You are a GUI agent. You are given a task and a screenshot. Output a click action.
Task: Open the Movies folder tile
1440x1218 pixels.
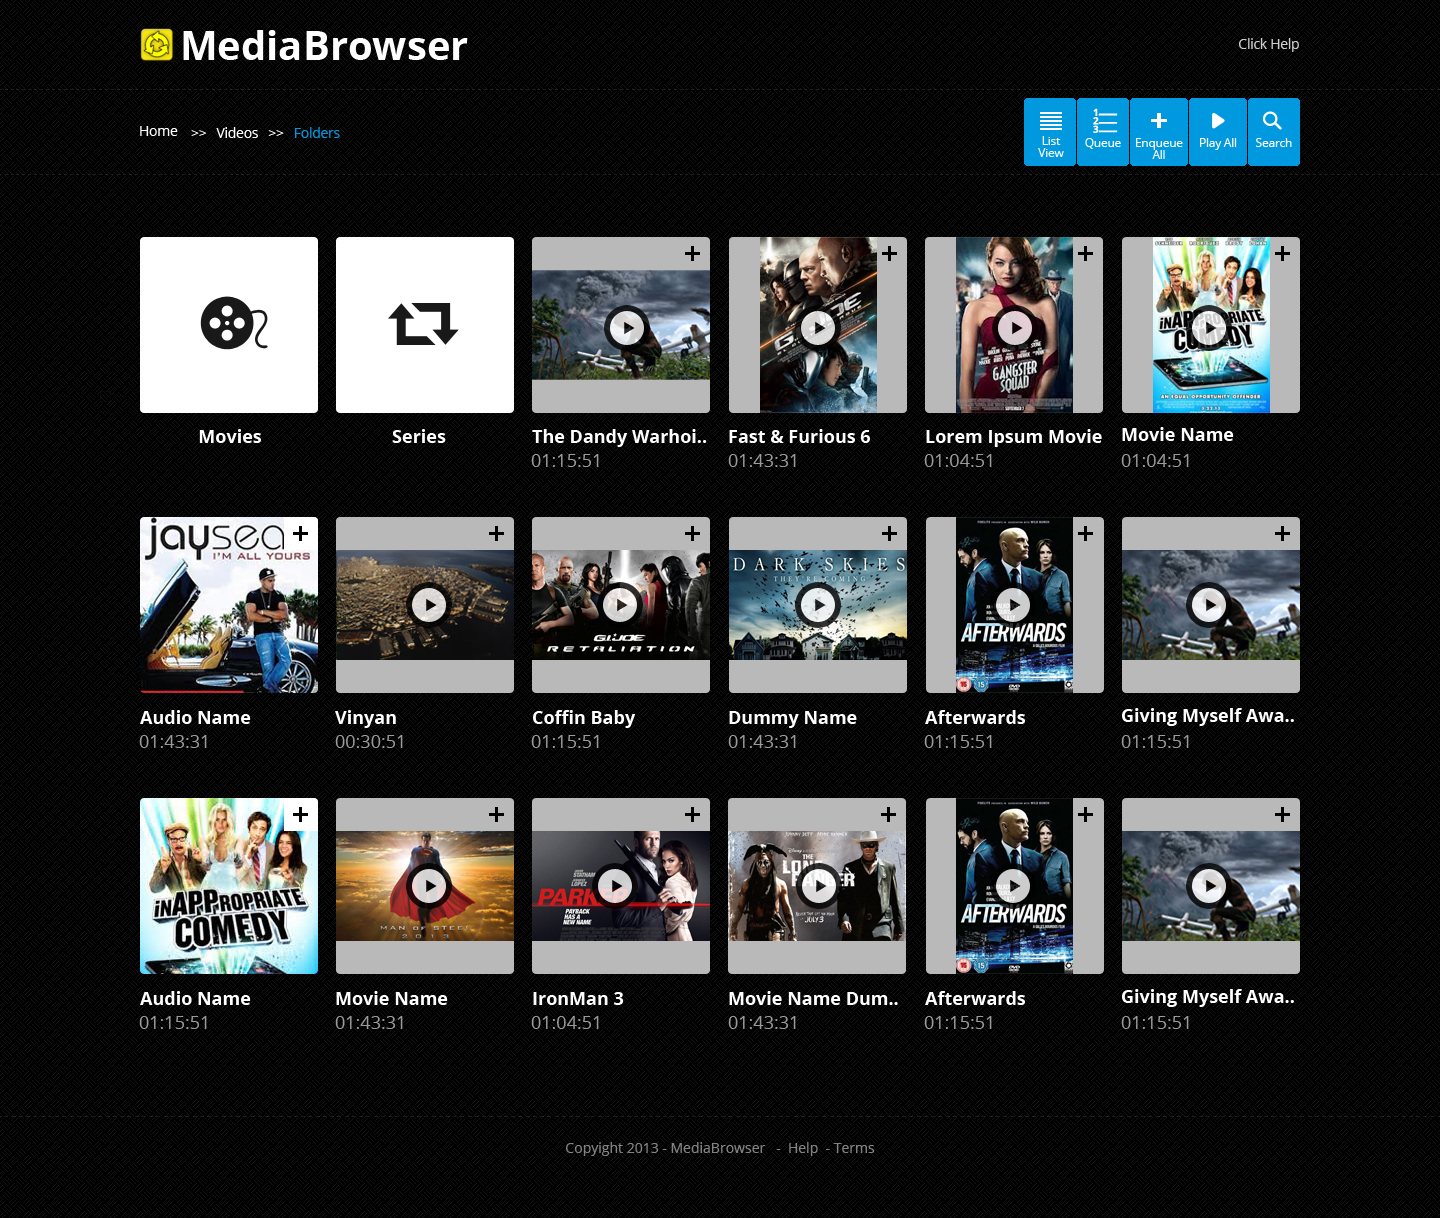pos(229,325)
